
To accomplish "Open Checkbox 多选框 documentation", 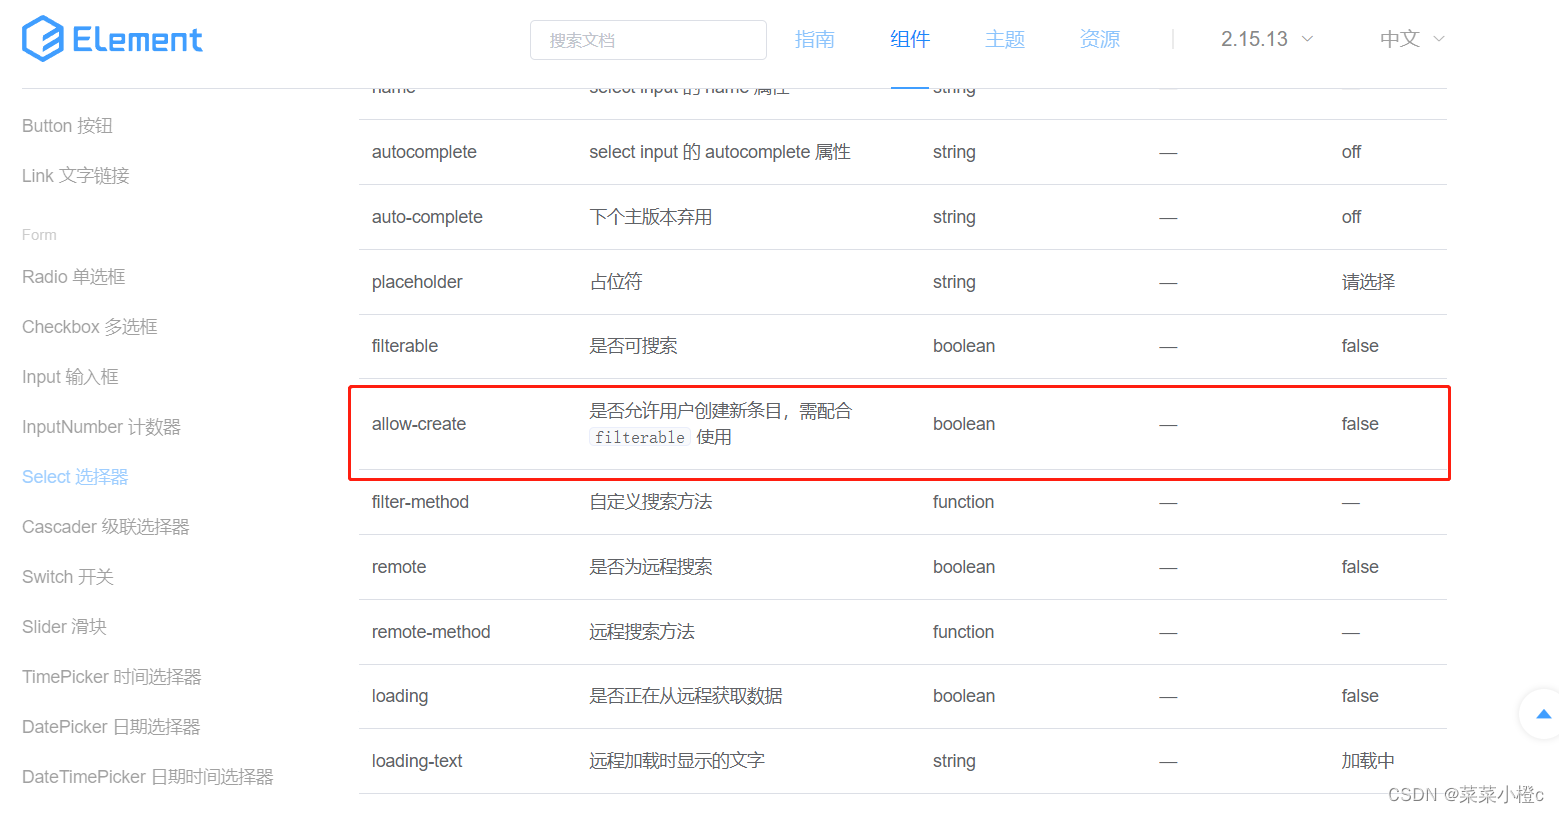I will 89,326.
